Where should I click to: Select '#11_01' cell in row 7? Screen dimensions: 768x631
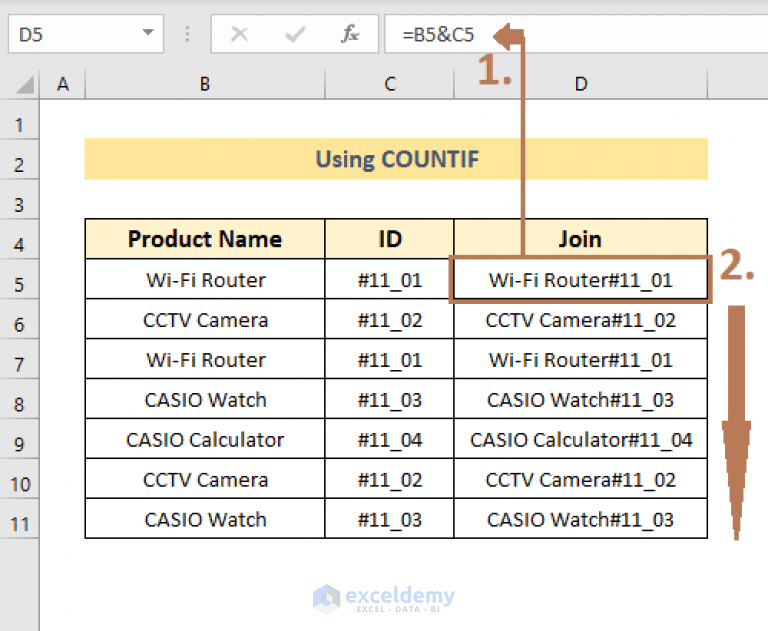(389, 359)
